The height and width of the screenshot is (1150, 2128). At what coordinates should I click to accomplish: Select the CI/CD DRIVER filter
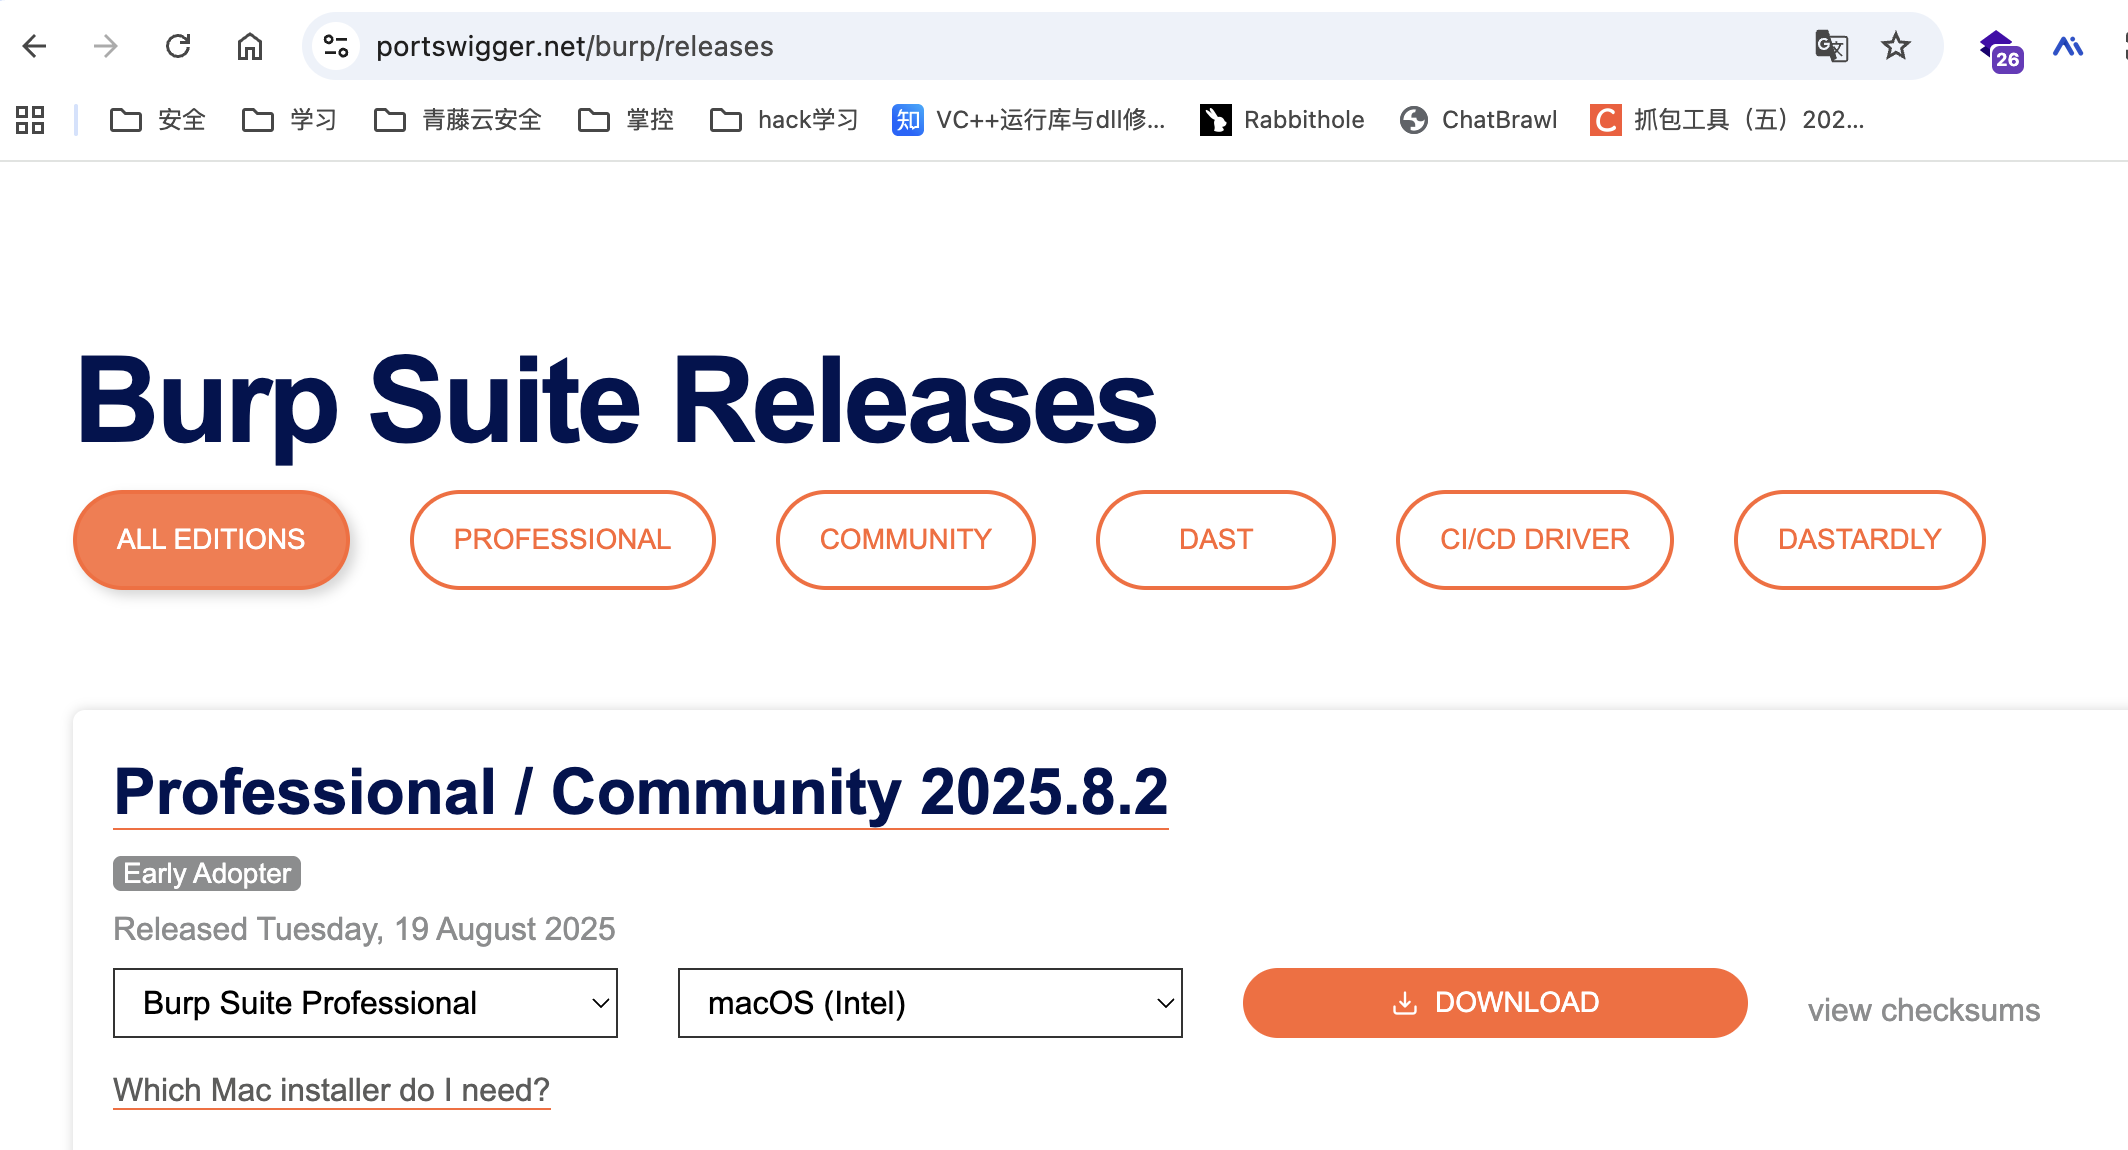1535,540
